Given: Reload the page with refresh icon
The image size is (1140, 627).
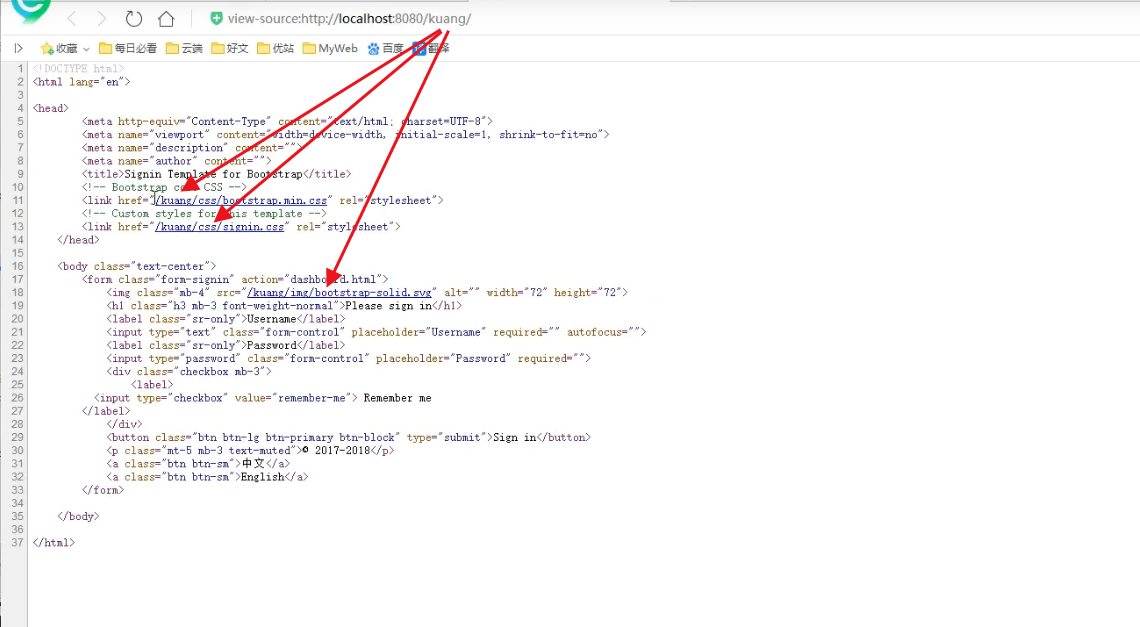Looking at the screenshot, I should tap(134, 18).
